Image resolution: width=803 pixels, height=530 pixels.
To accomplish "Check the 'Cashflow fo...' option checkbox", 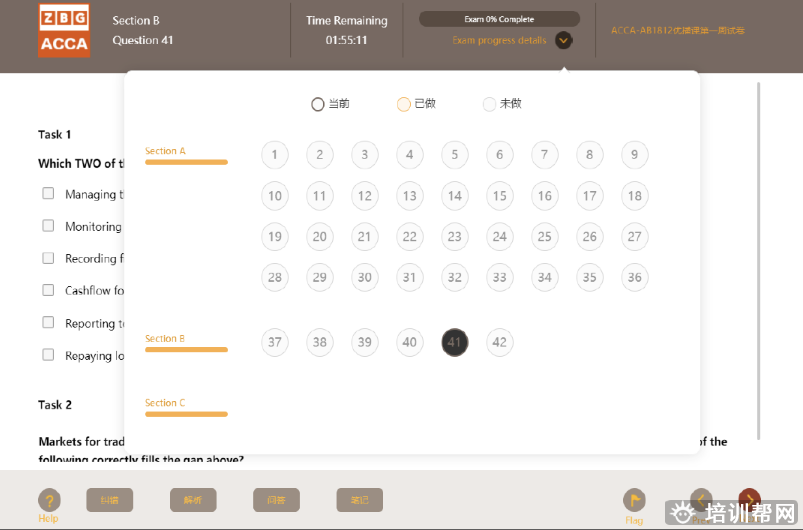I will click(48, 290).
